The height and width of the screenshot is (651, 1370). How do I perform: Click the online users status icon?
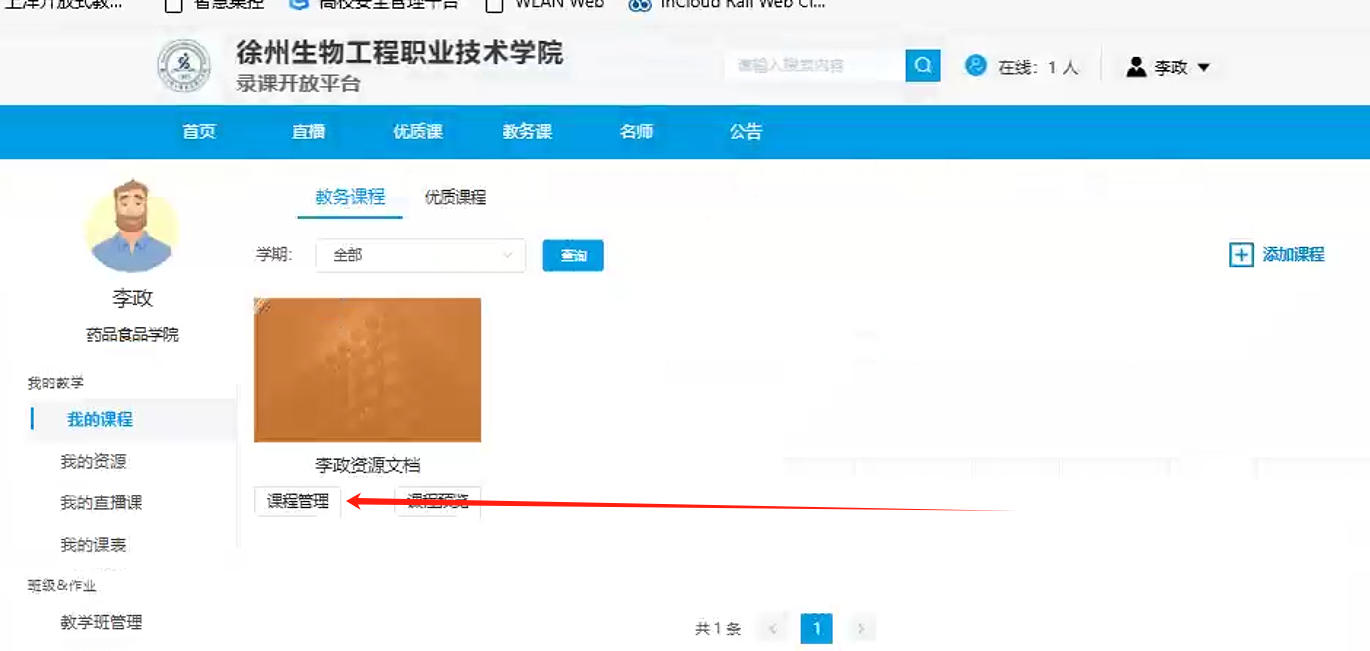975,66
